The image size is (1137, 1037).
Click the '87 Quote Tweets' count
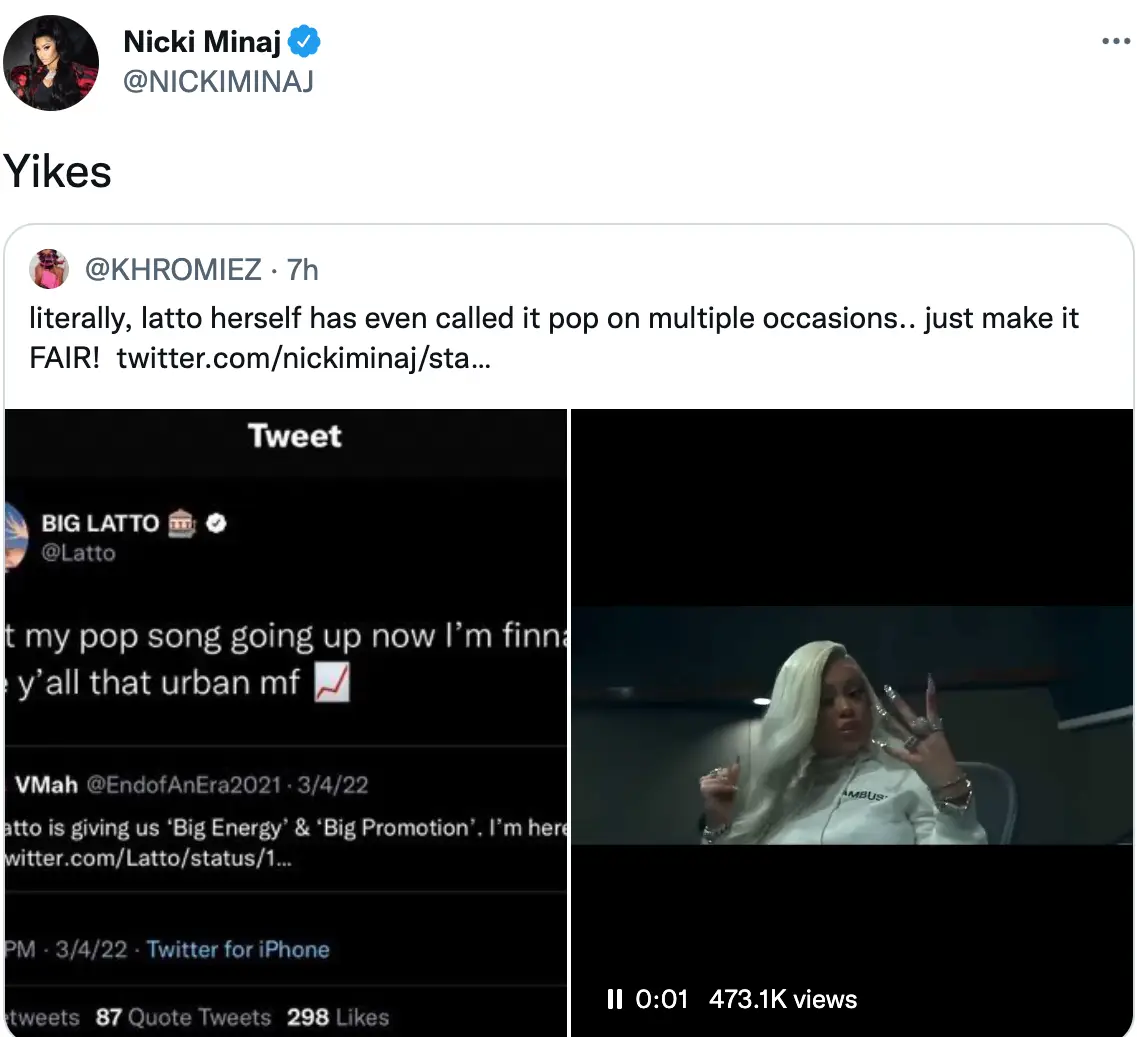[x=183, y=1017]
